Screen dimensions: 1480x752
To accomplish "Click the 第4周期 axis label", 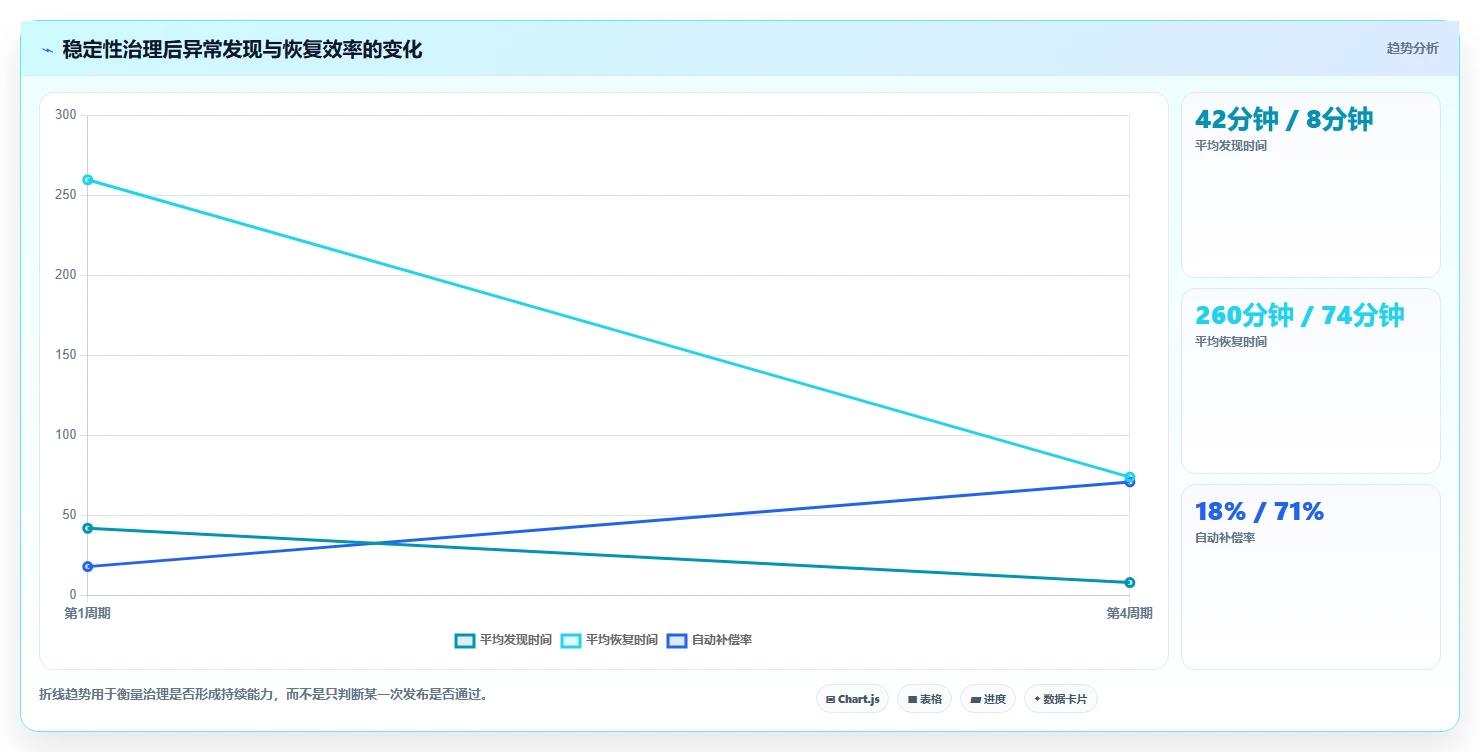I will (1129, 613).
